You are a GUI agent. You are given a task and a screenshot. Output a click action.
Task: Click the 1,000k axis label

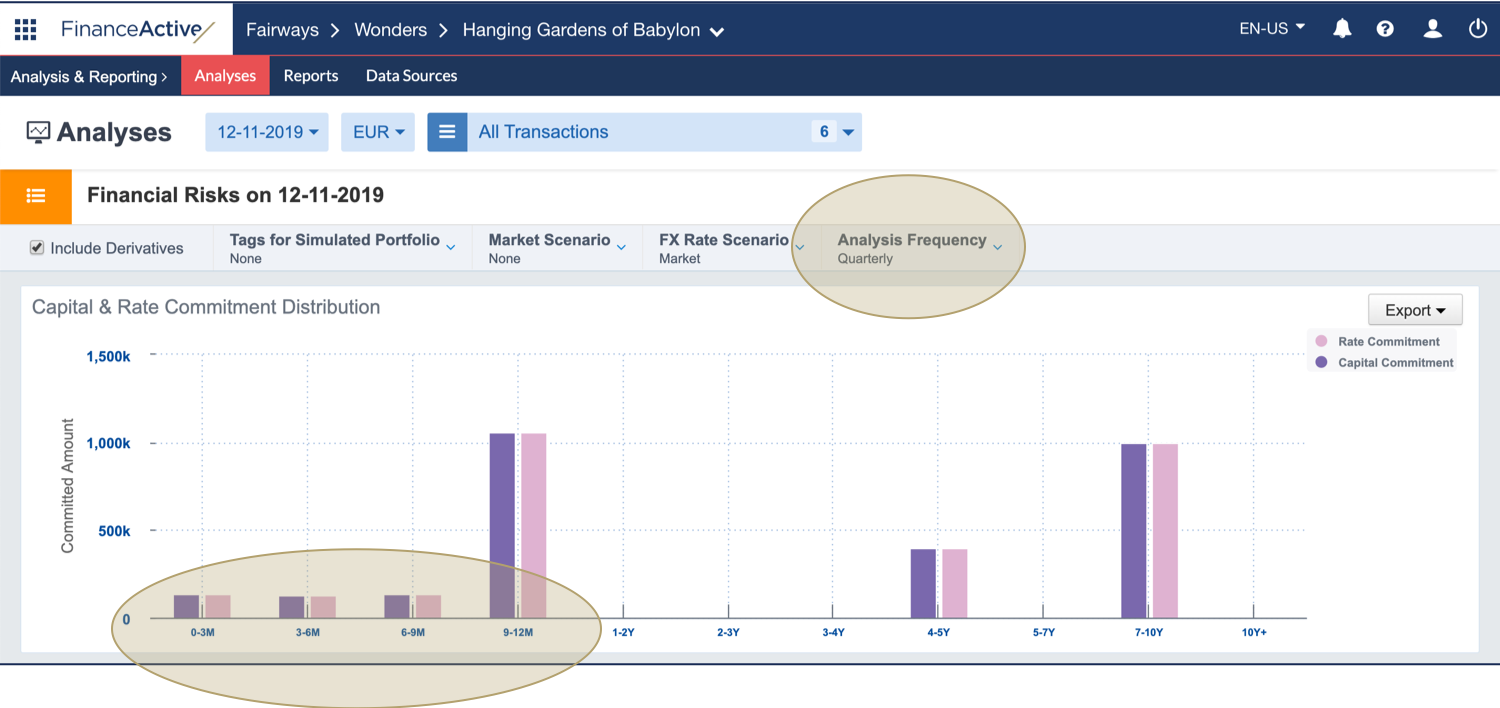tap(108, 443)
